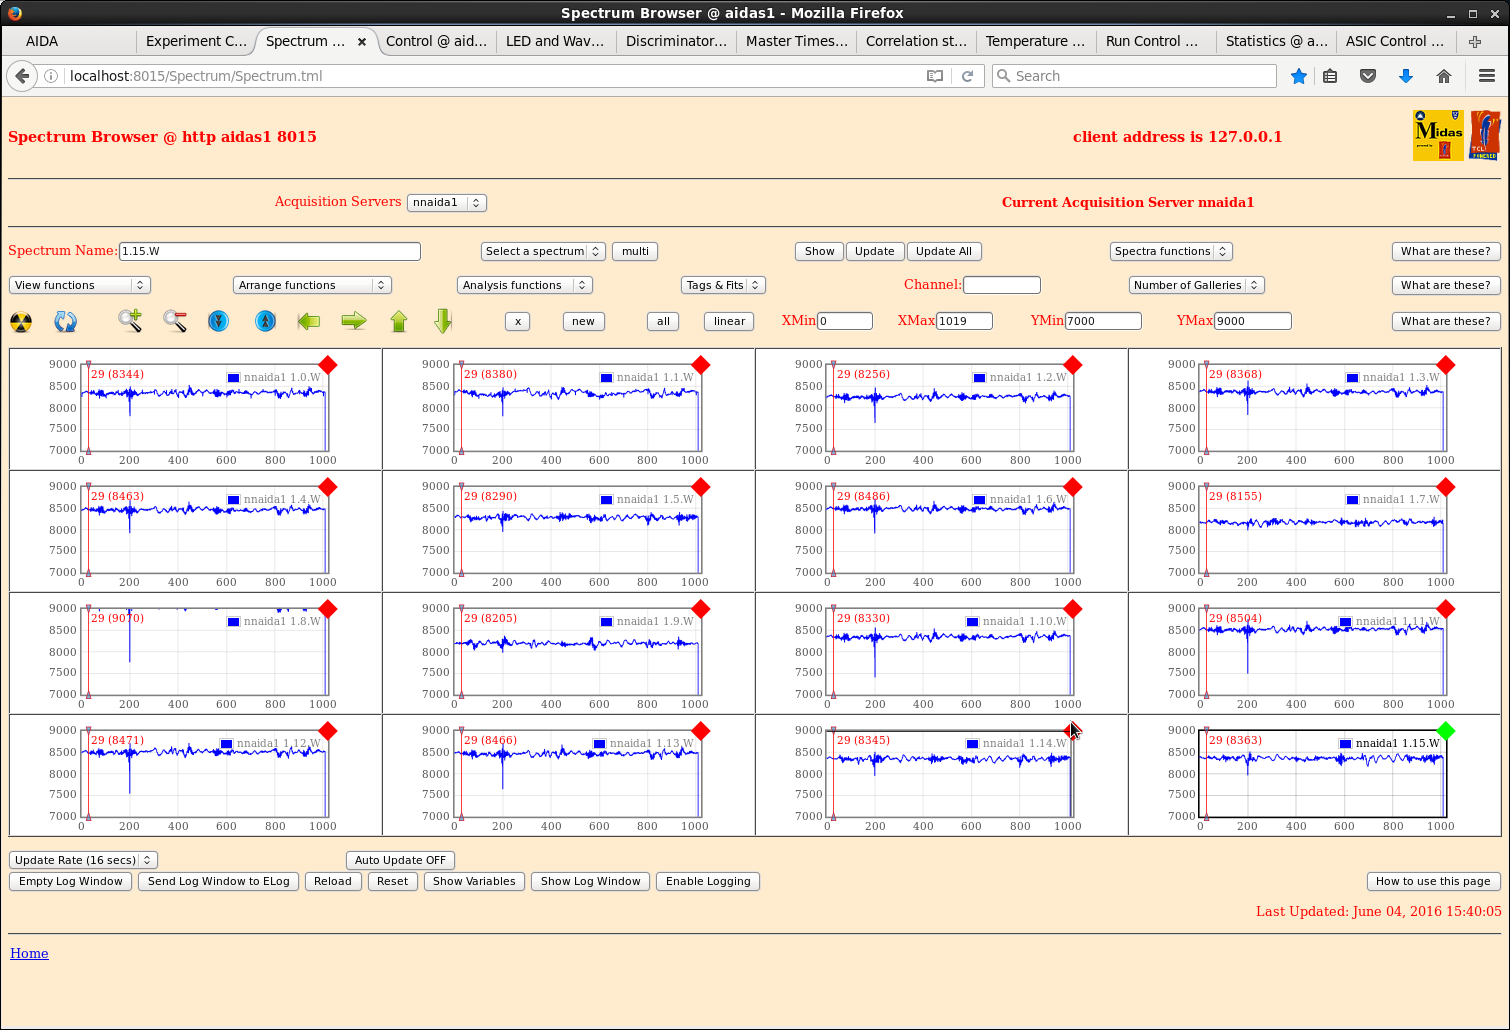
Task: Click the blue refresh arrows icon
Action: tap(66, 322)
